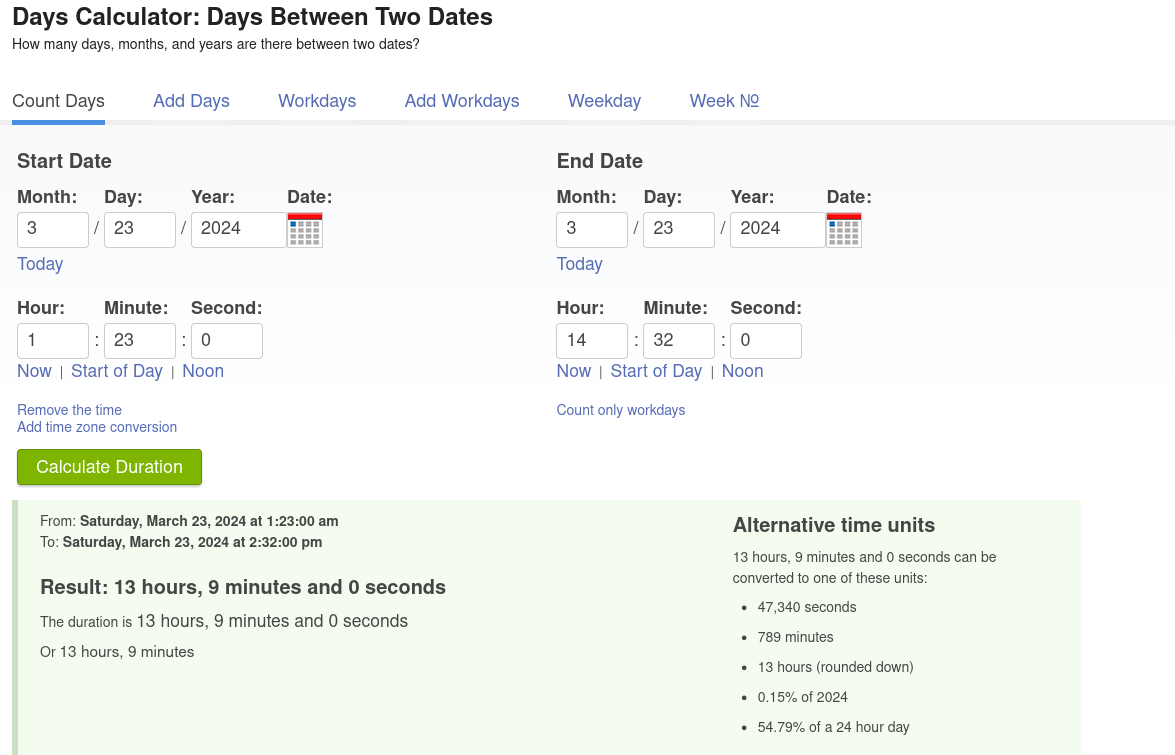Click Start of Day under Start Date

(117, 371)
